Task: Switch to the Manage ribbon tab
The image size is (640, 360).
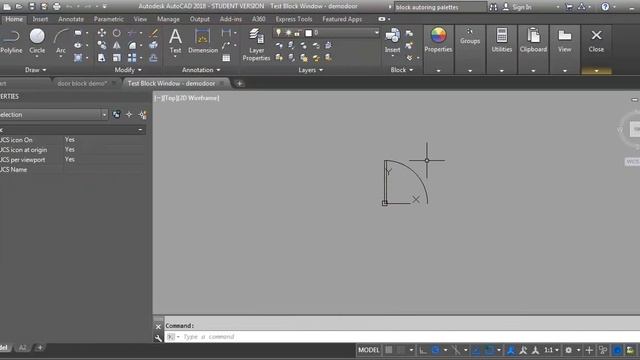Action: (168, 19)
